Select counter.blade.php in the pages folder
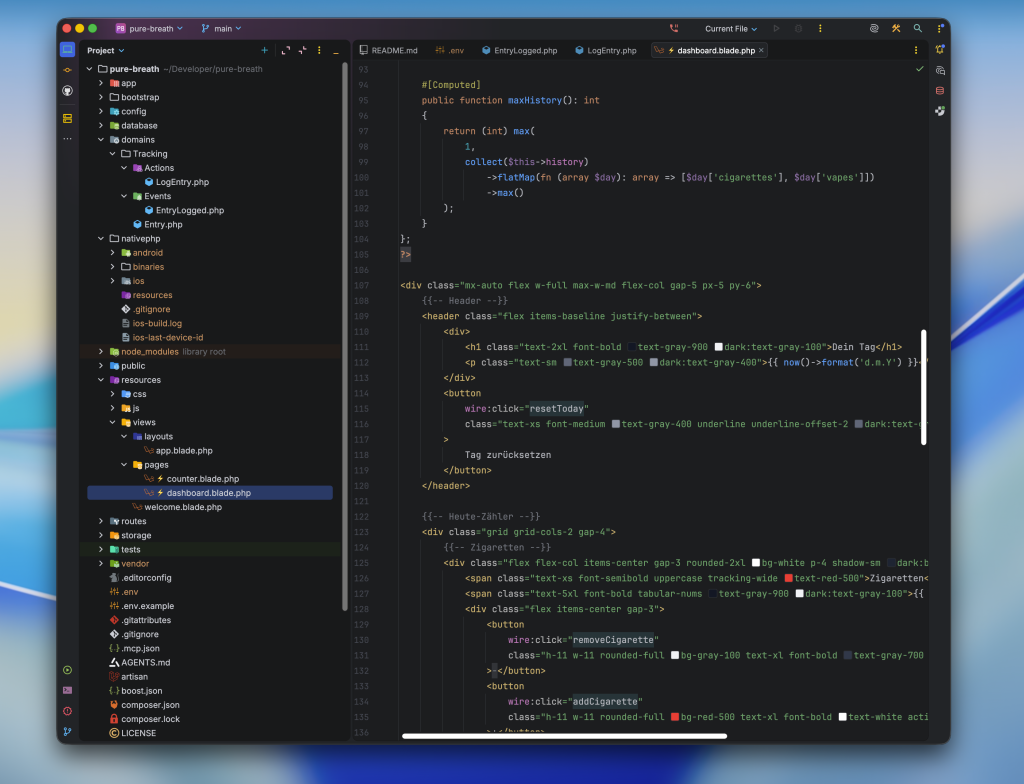1024x784 pixels. point(202,479)
